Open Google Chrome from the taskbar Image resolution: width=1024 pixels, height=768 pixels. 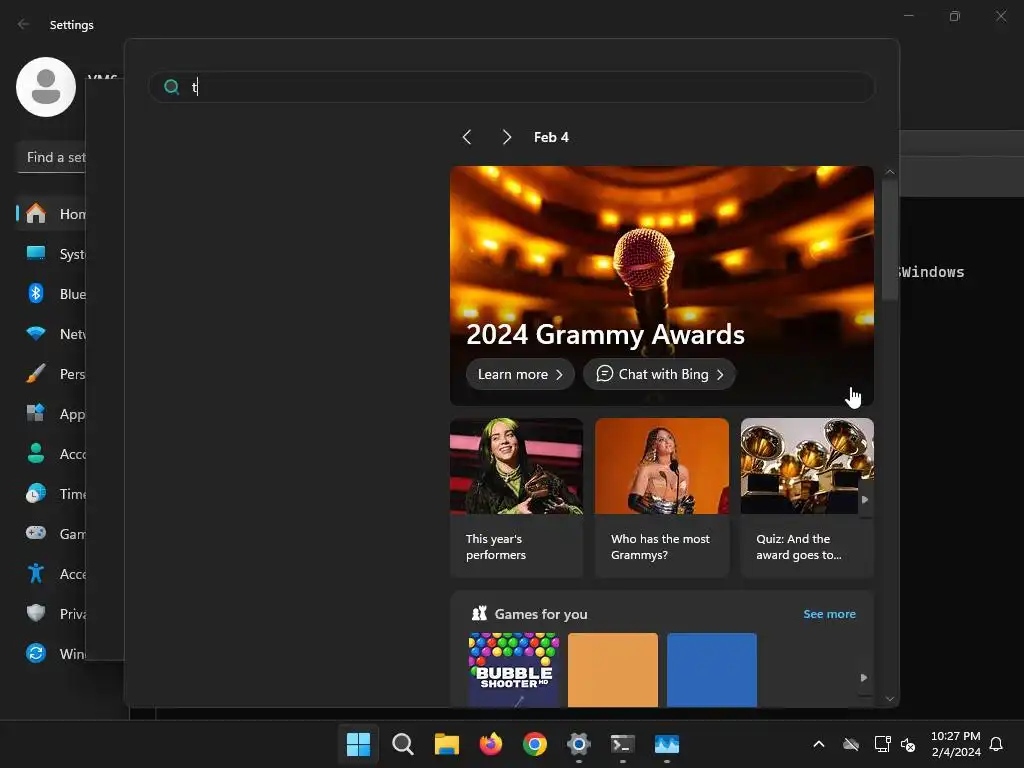click(x=535, y=744)
